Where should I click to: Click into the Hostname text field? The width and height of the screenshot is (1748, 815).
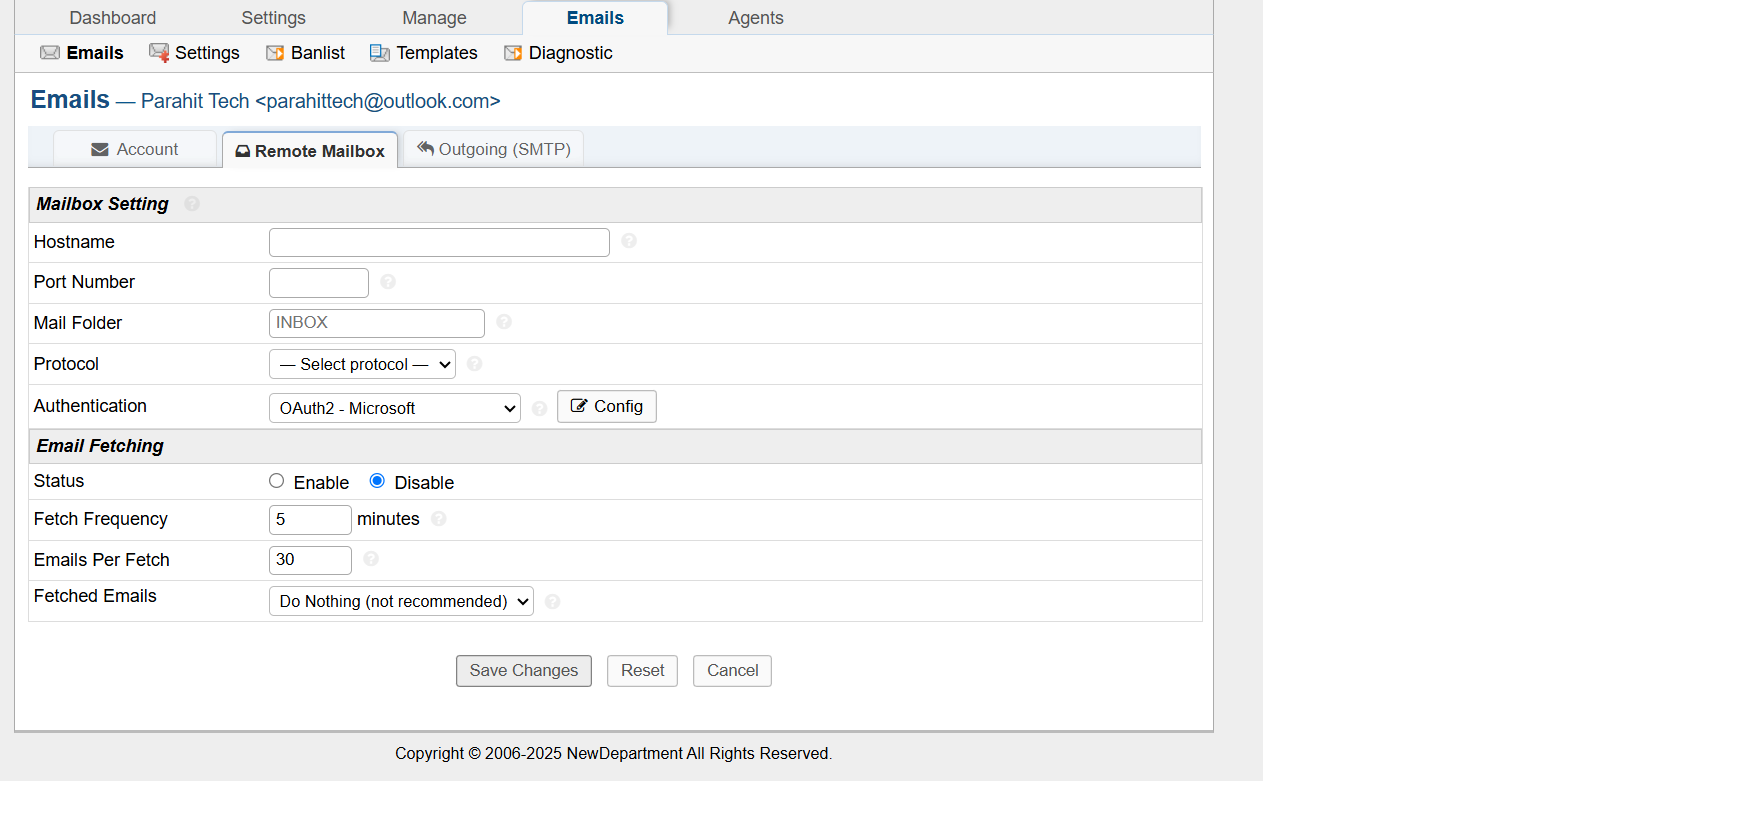[x=439, y=243]
